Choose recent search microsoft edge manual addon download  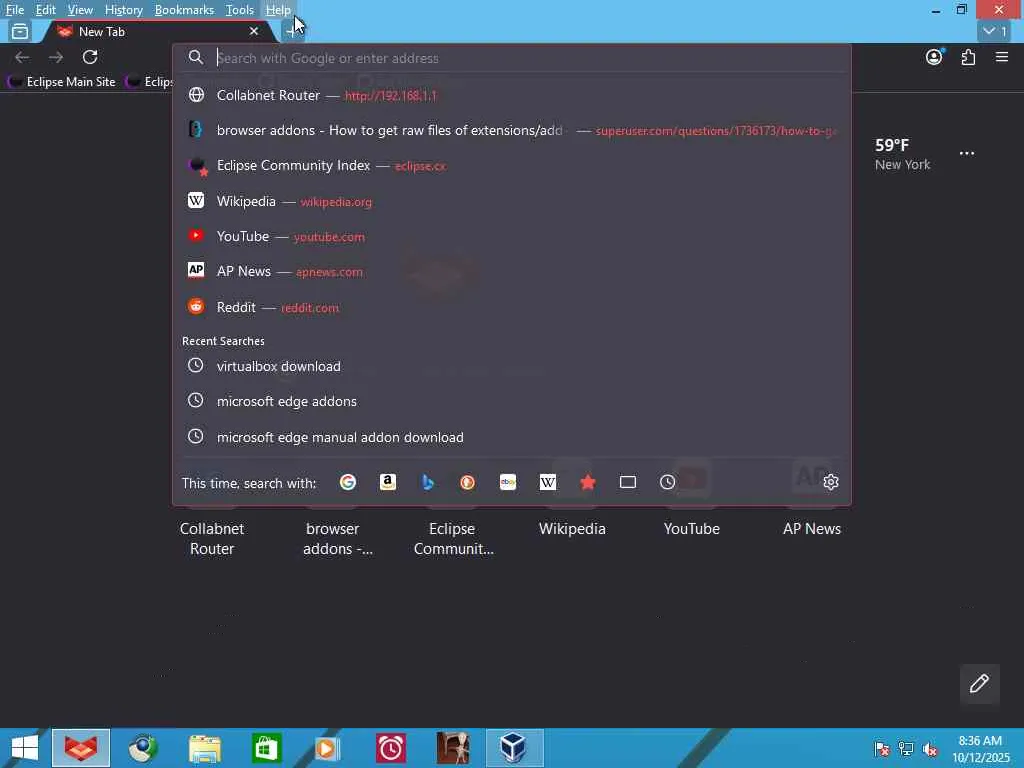click(x=512, y=437)
